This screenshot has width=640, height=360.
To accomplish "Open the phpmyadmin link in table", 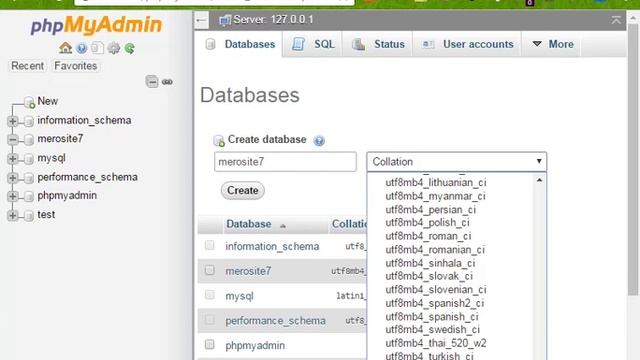I will pos(255,345).
